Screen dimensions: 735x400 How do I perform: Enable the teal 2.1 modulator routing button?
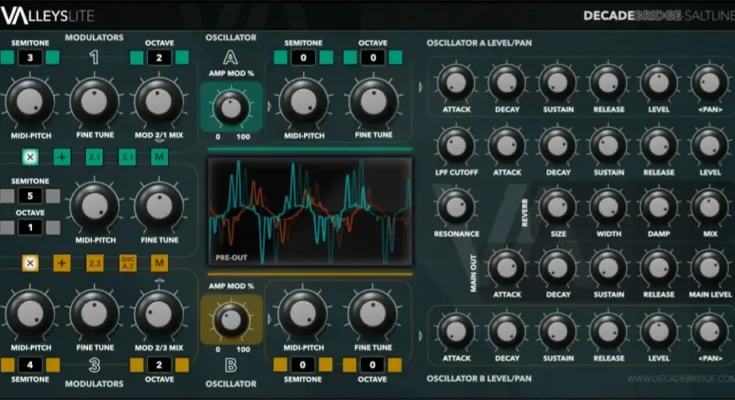[94, 157]
